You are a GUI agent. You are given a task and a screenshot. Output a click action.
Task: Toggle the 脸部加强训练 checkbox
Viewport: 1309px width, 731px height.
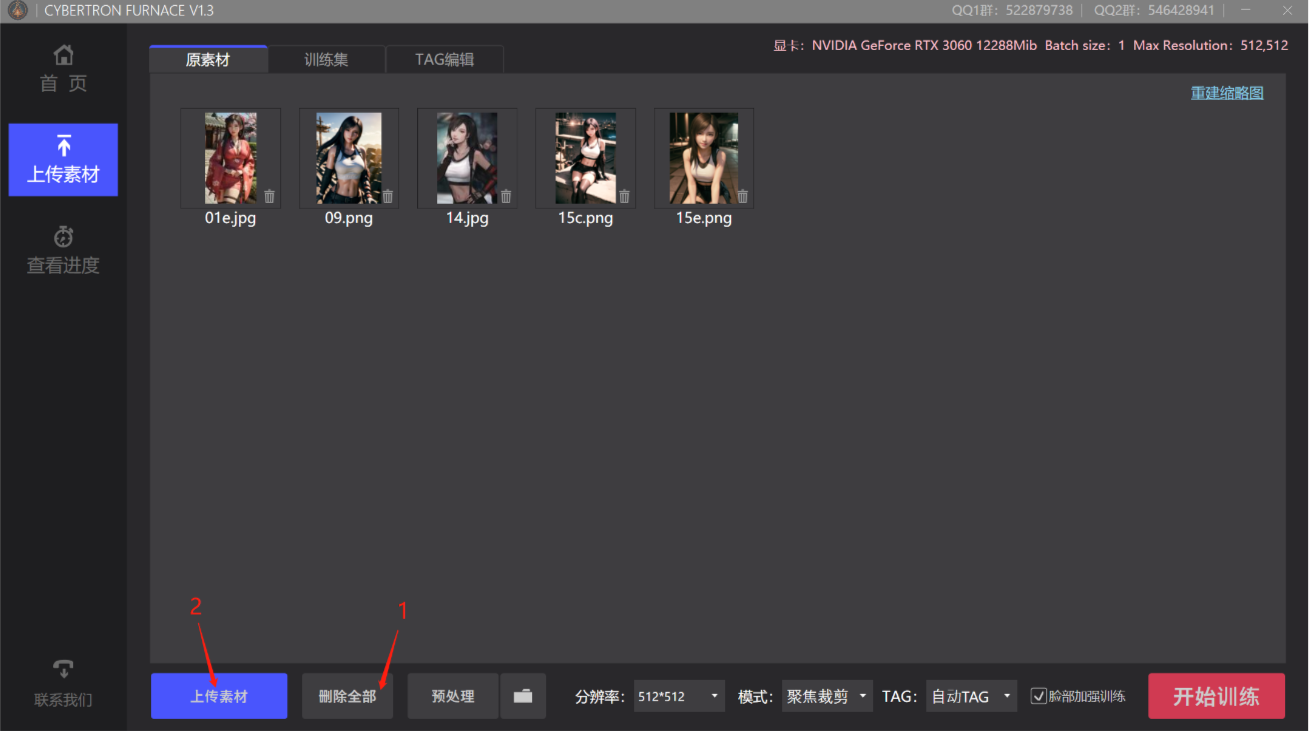[1039, 696]
